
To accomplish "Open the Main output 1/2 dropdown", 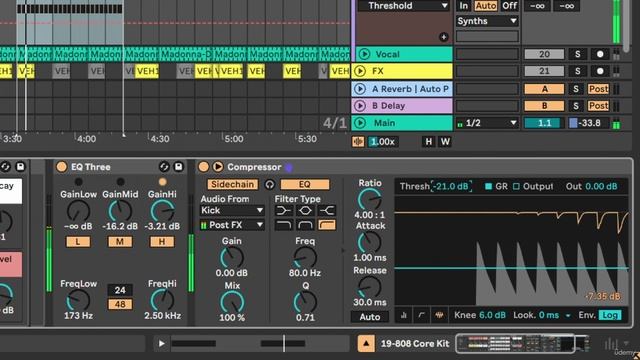I will 487,123.
